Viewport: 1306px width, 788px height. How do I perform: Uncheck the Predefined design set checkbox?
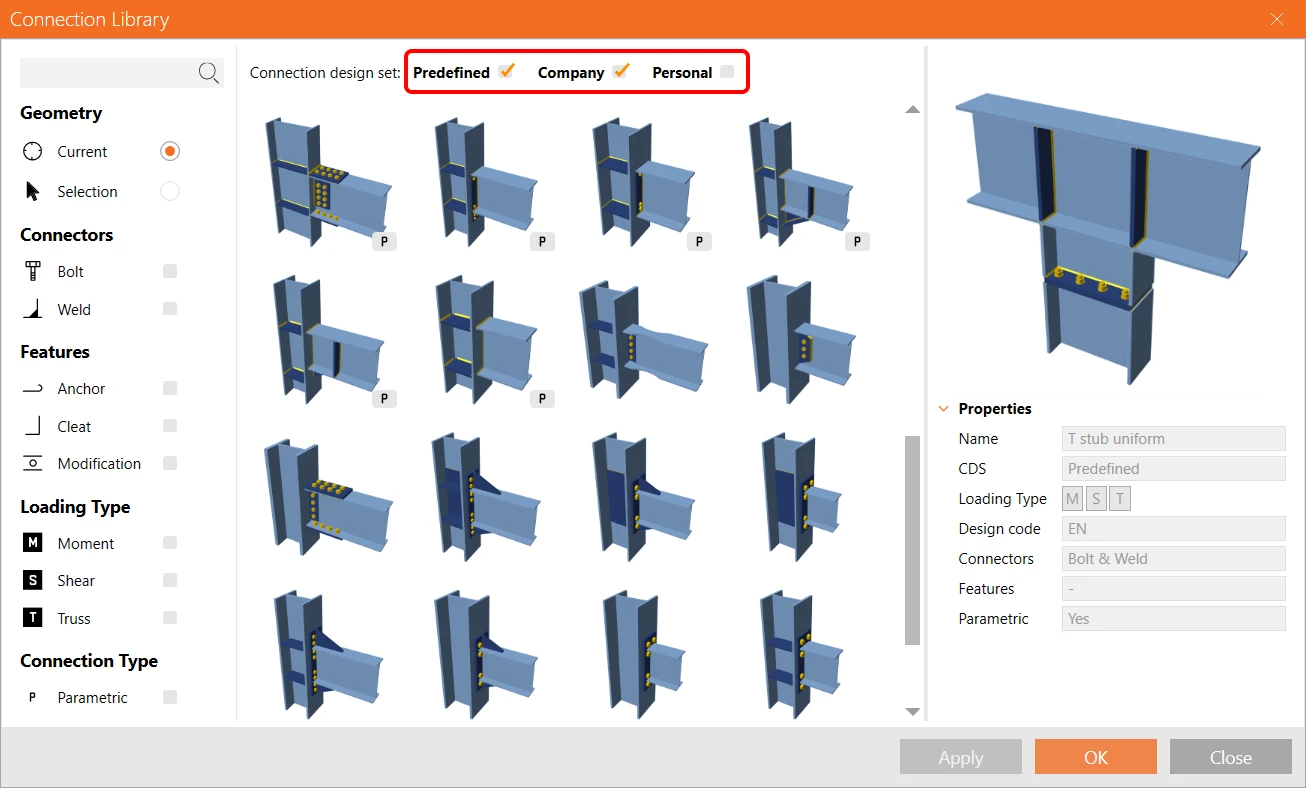coord(506,71)
